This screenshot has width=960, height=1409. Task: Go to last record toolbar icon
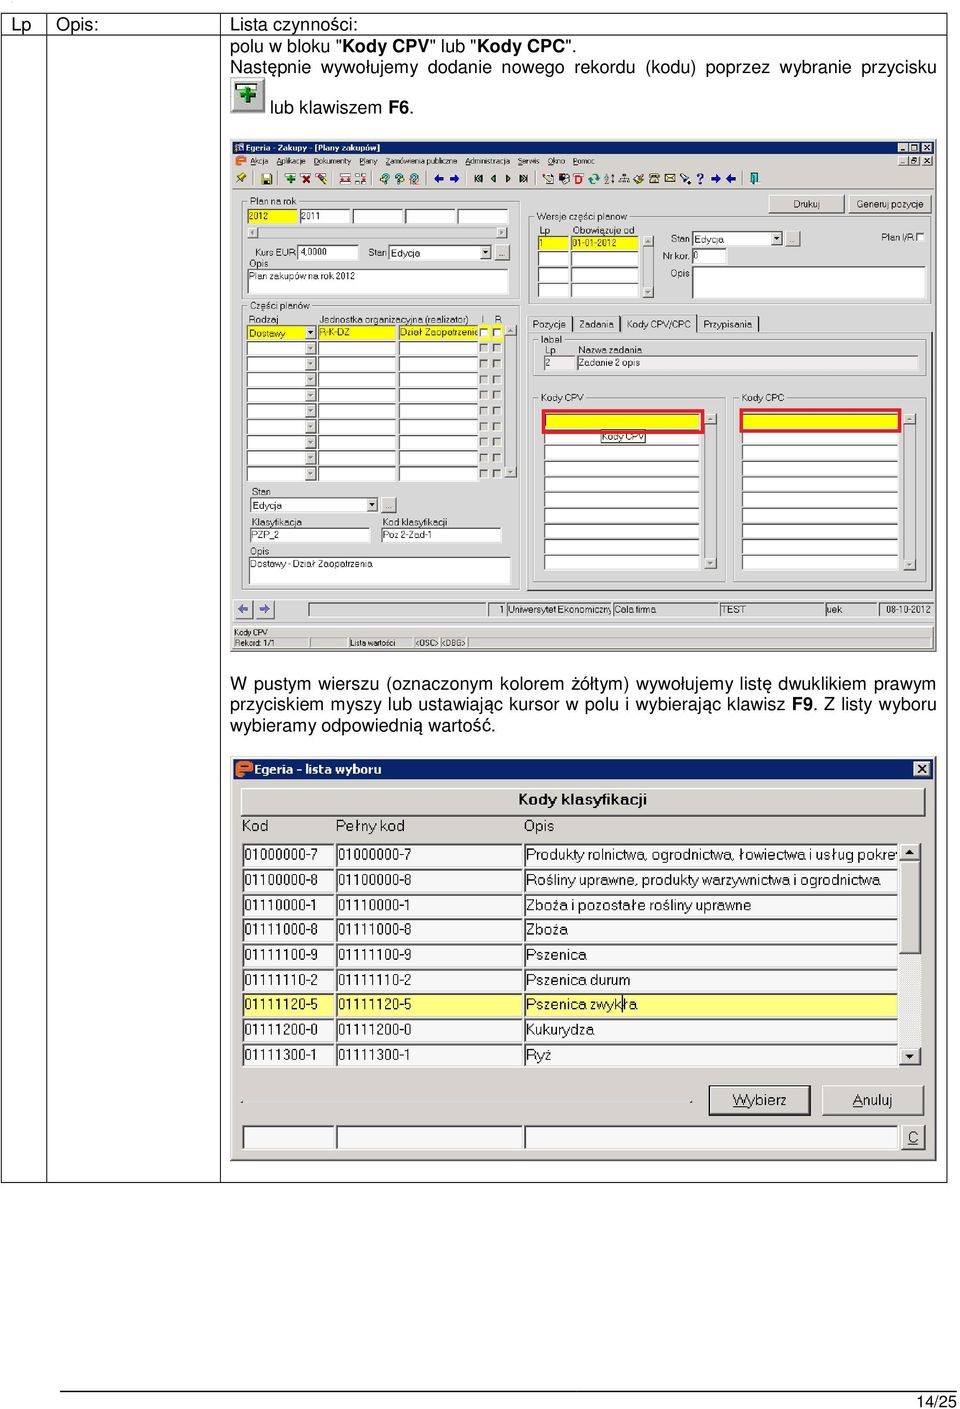[523, 179]
